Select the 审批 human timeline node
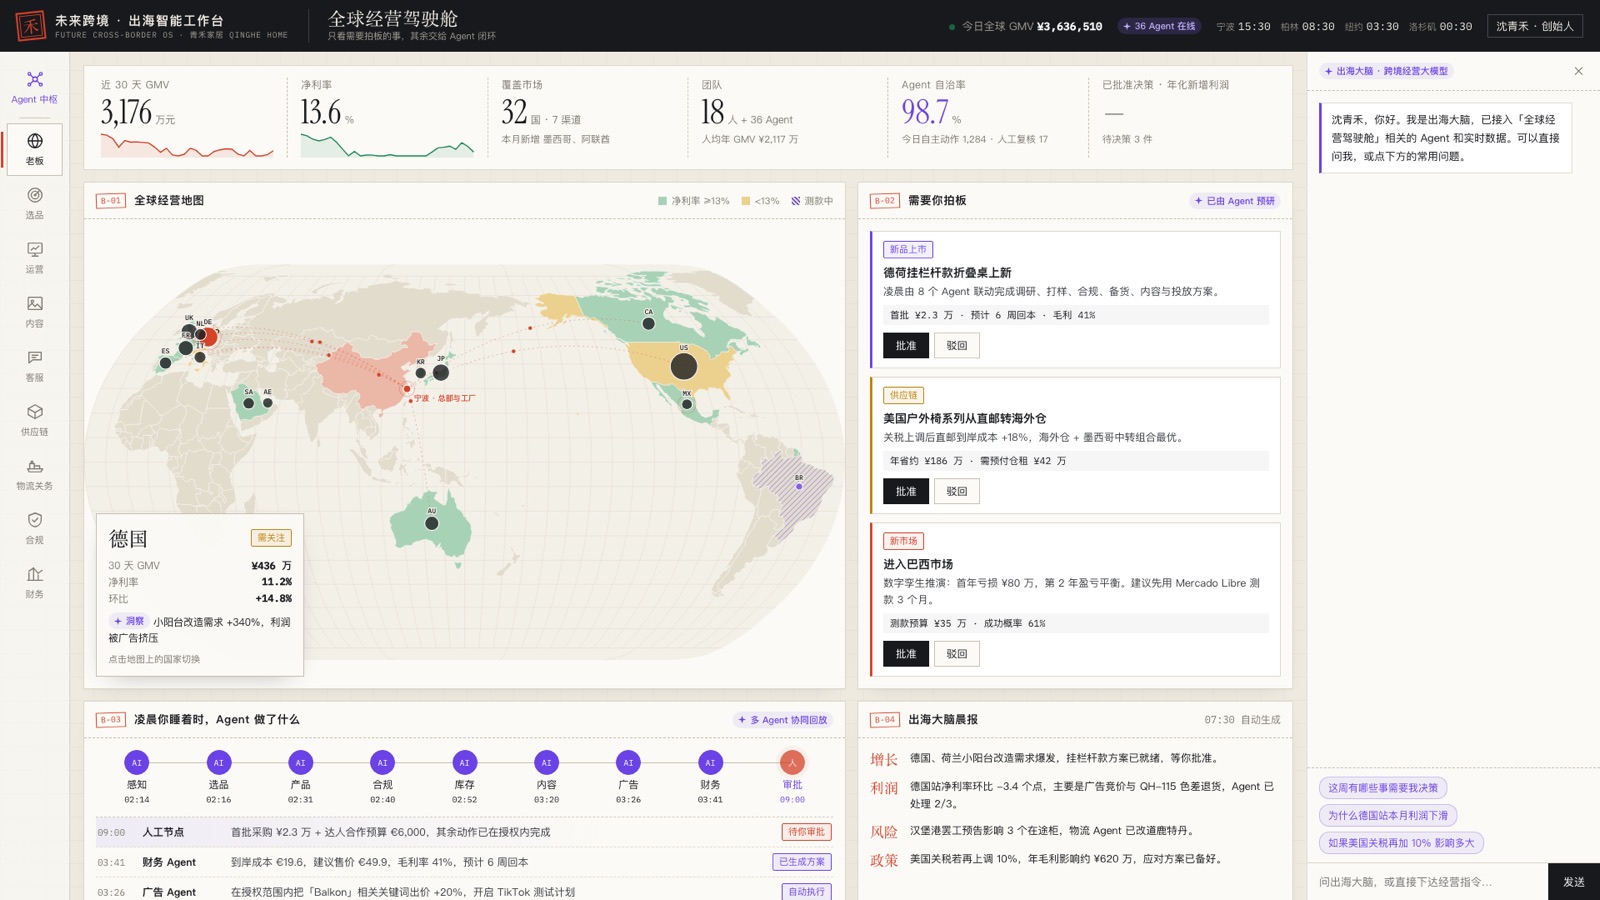 tap(792, 762)
